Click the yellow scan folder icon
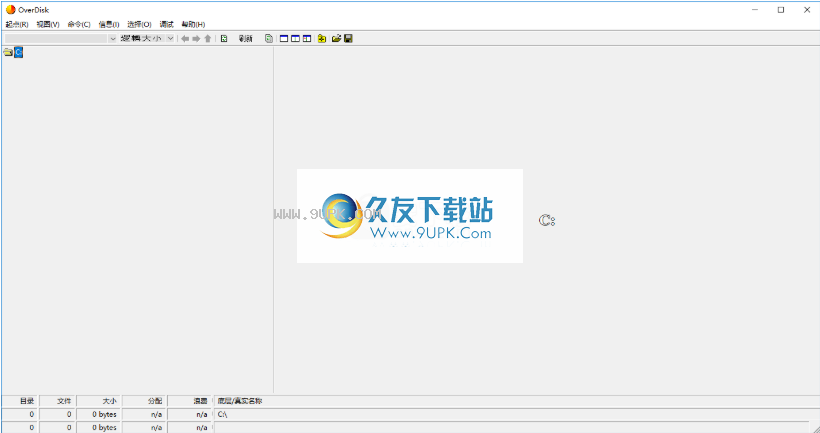 tap(322, 39)
